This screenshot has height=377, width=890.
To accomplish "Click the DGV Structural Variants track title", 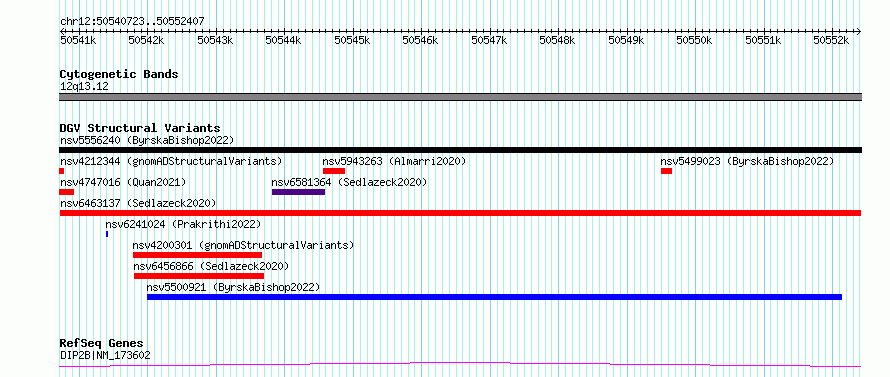I will pos(140,128).
